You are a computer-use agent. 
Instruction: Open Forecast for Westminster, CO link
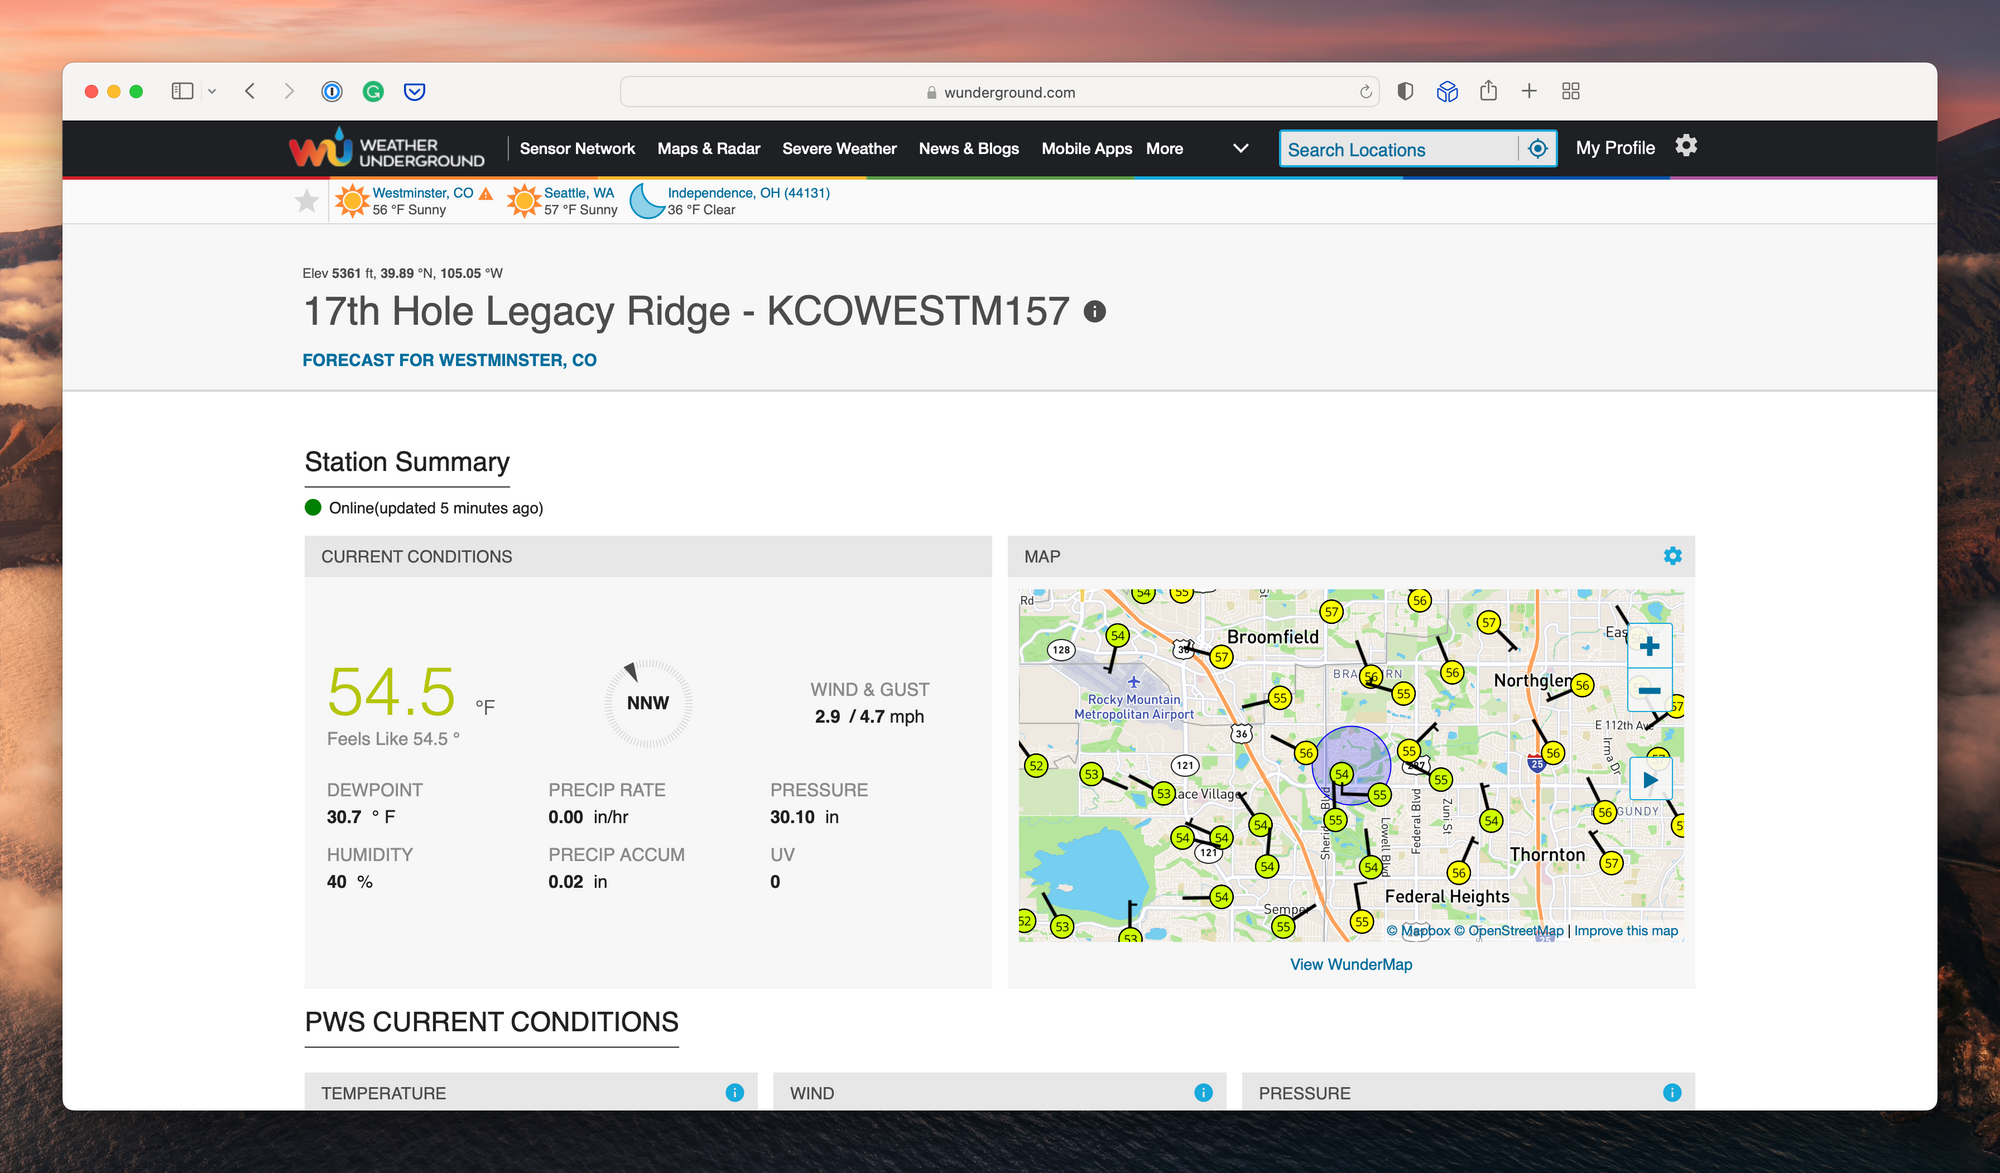coord(449,360)
